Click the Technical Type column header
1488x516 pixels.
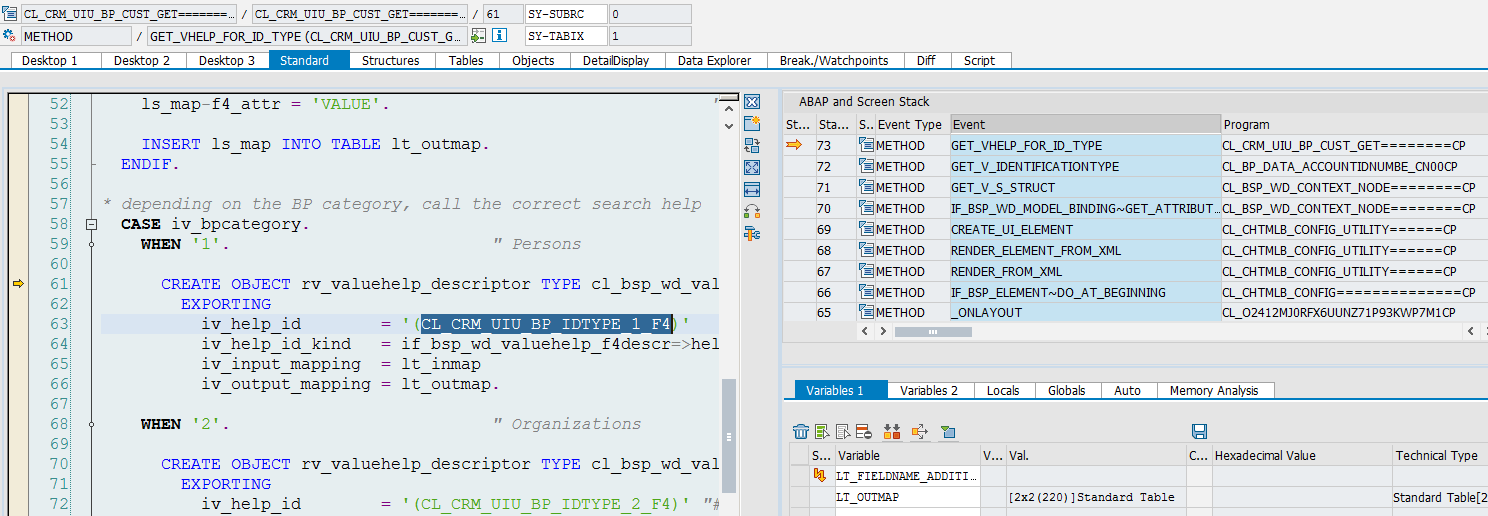click(1440, 455)
